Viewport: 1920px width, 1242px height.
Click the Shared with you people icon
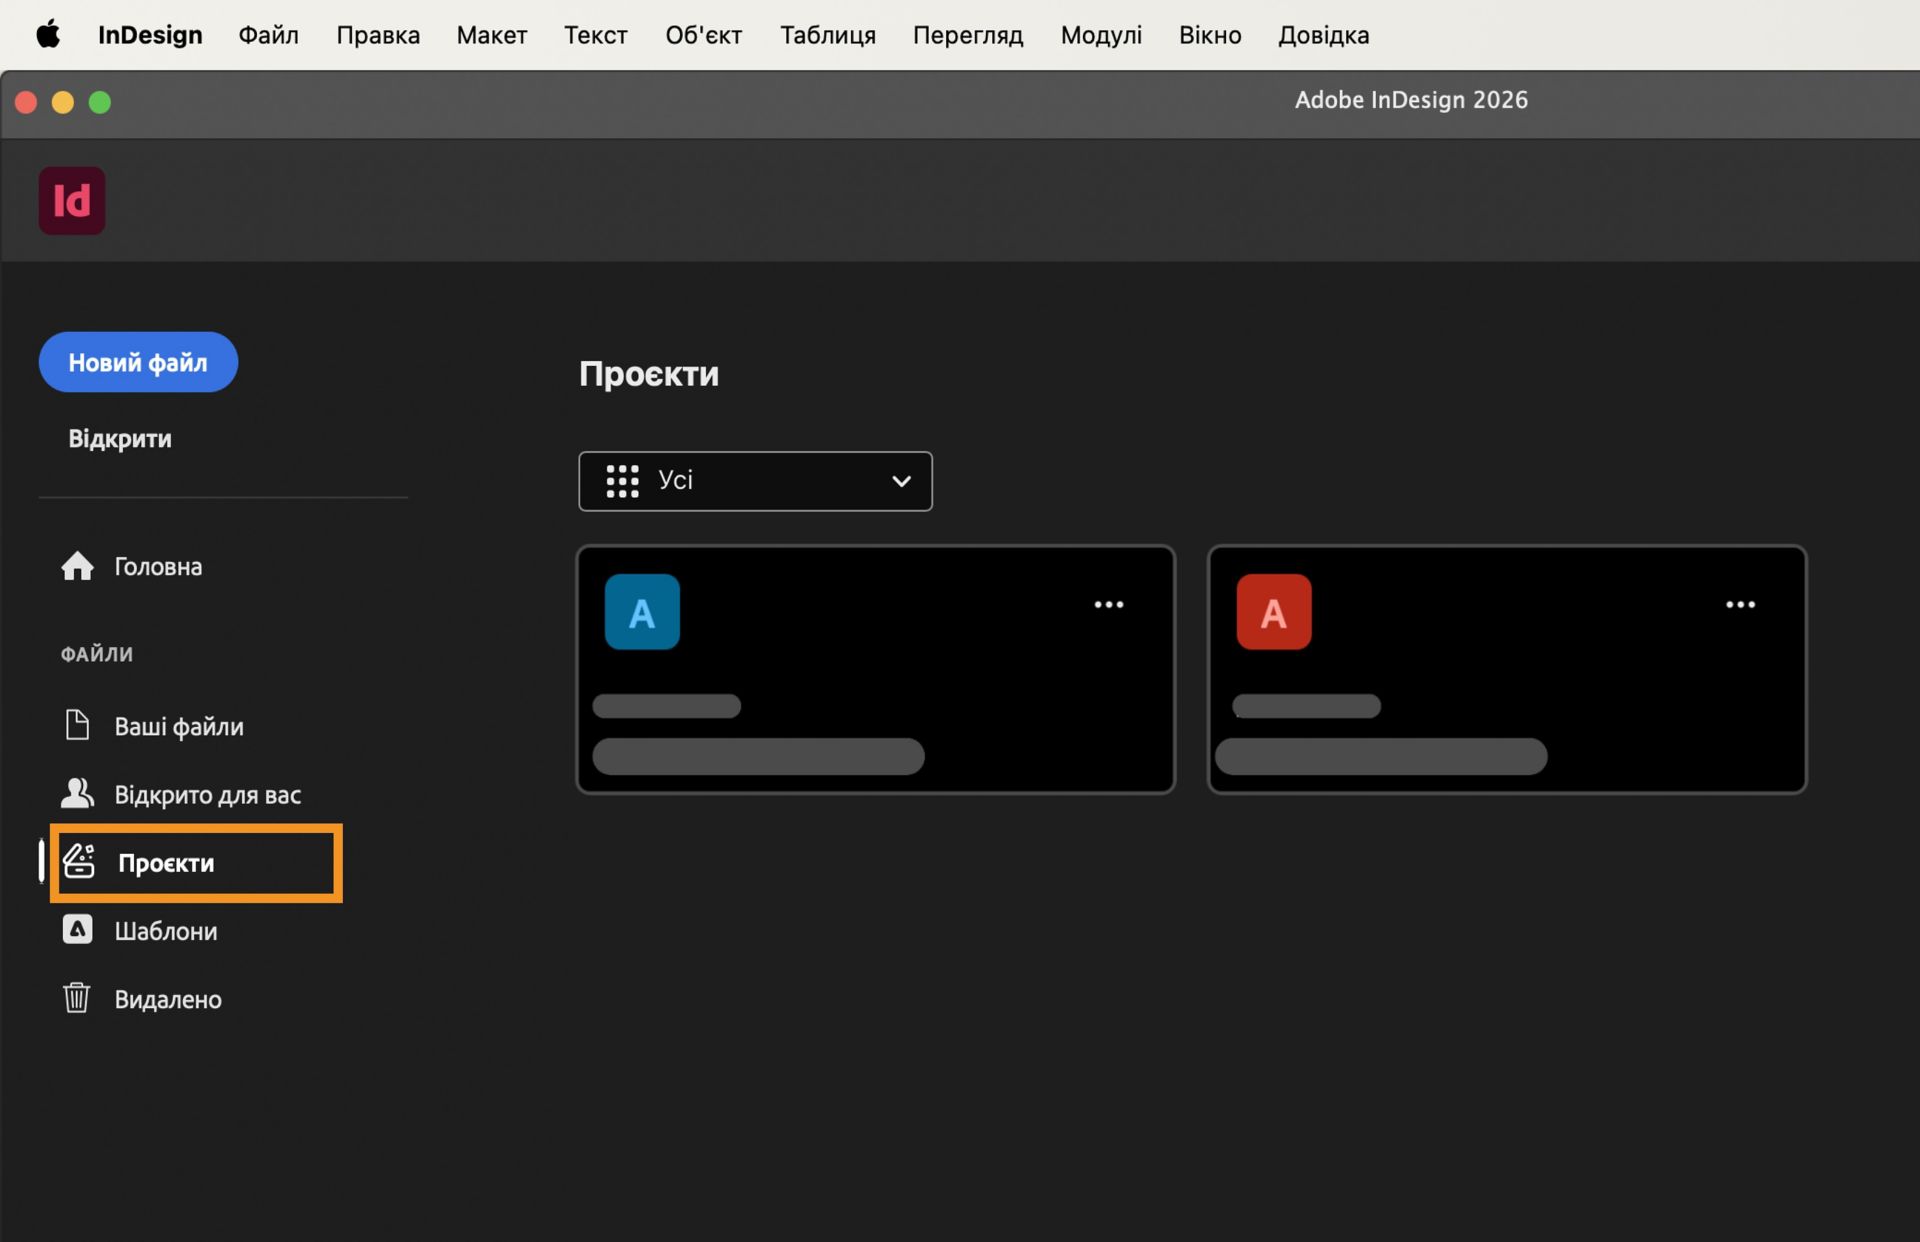click(77, 794)
